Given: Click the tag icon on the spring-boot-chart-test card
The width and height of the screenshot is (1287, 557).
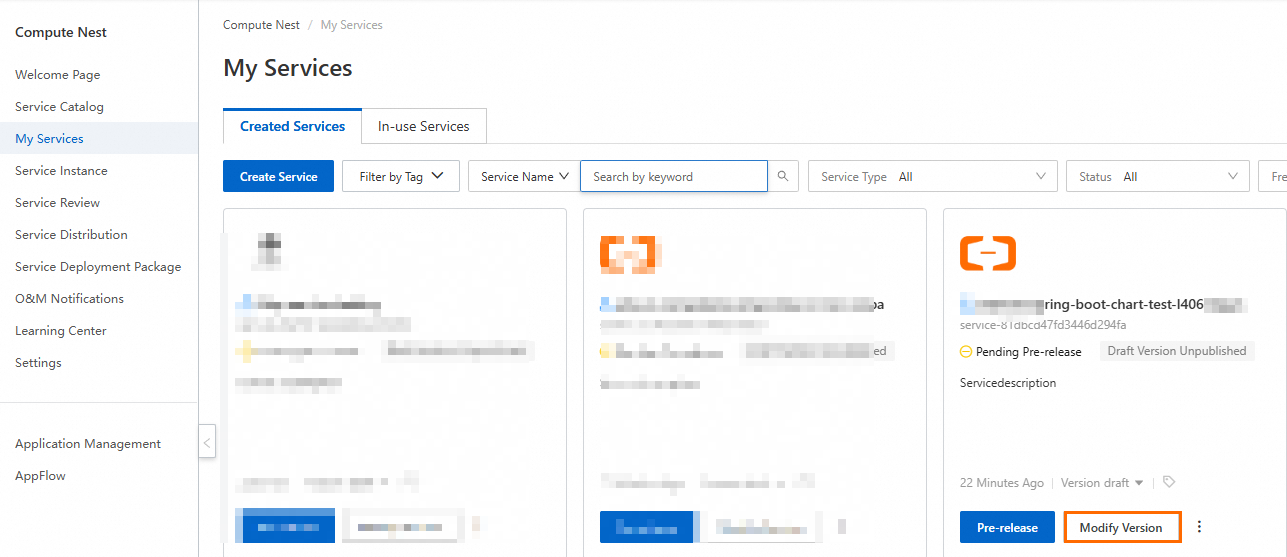Looking at the screenshot, I should tap(1169, 482).
